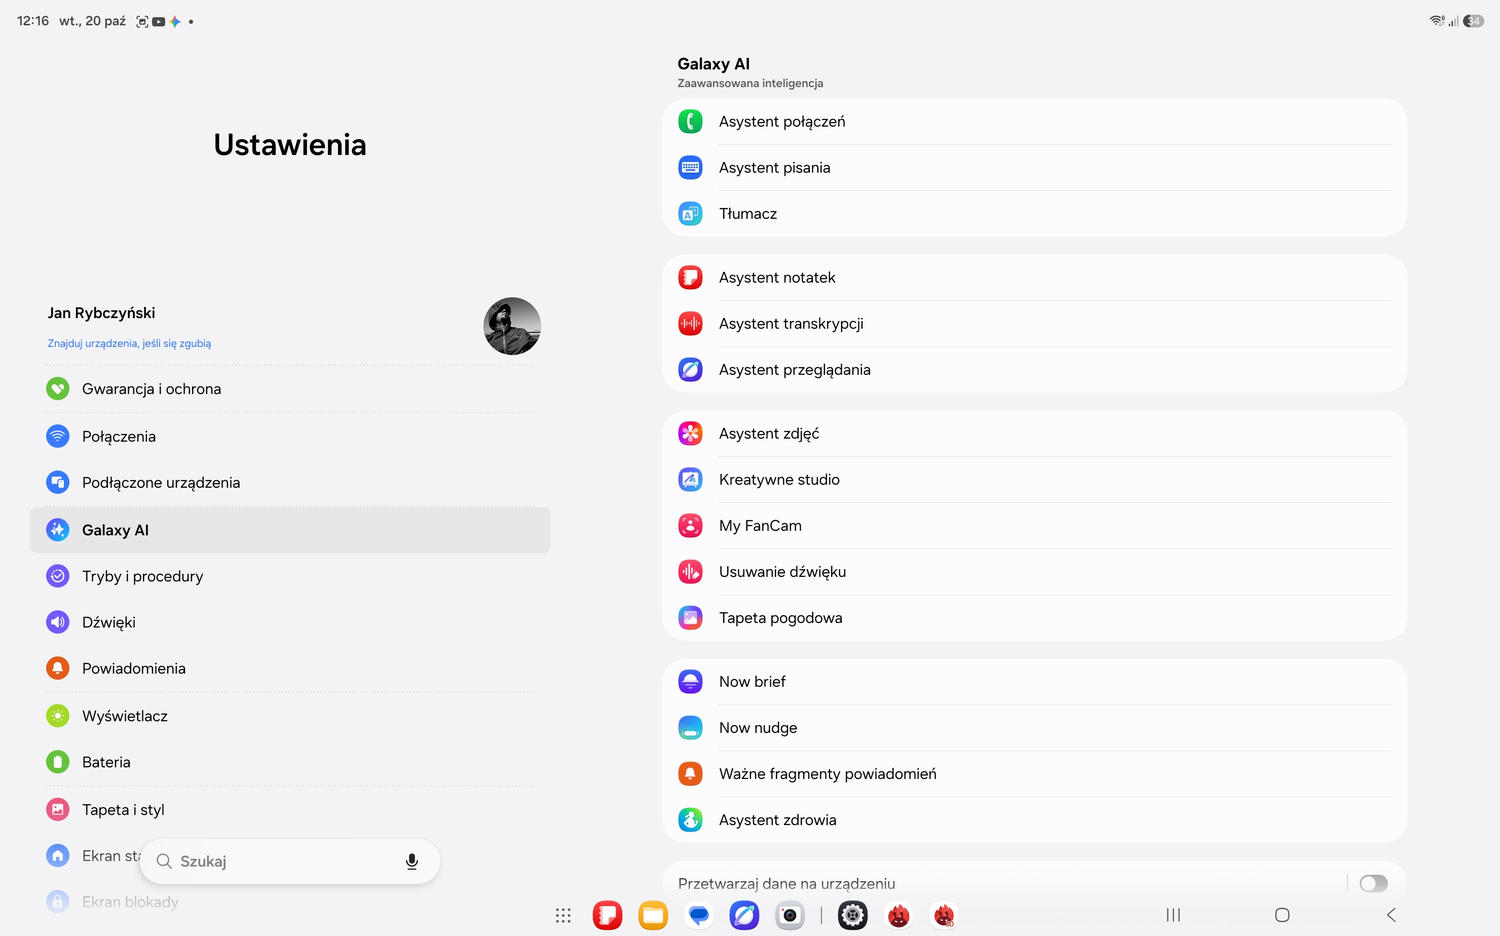Tap the voice search microphone icon
1500x936 pixels.
(x=411, y=862)
